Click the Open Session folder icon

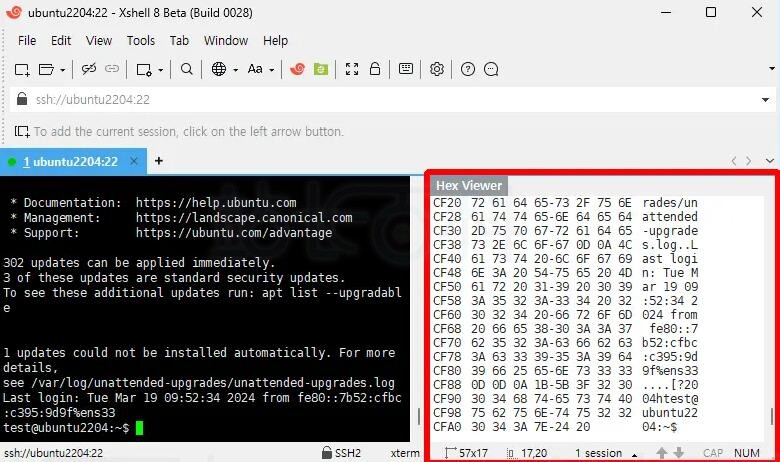(46, 70)
